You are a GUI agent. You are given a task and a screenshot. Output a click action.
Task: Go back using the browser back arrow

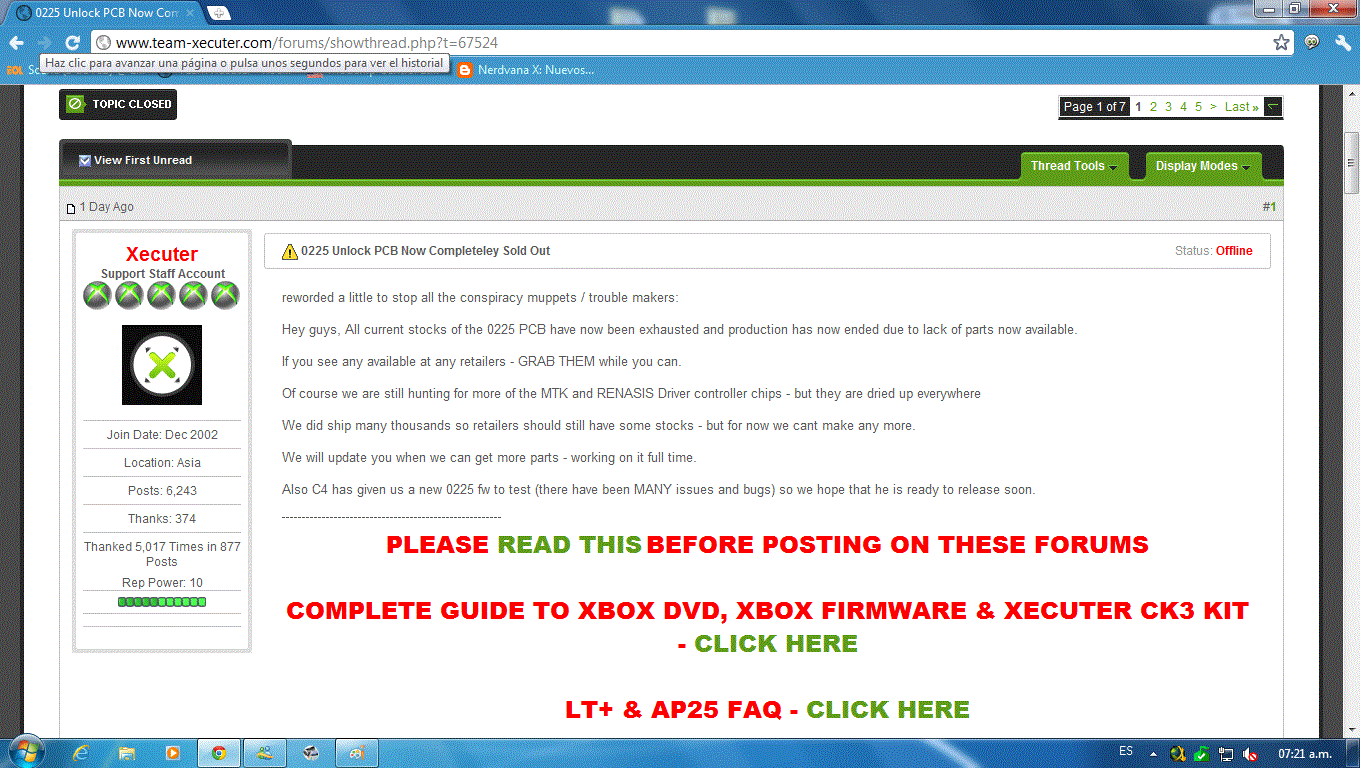[x=17, y=43]
